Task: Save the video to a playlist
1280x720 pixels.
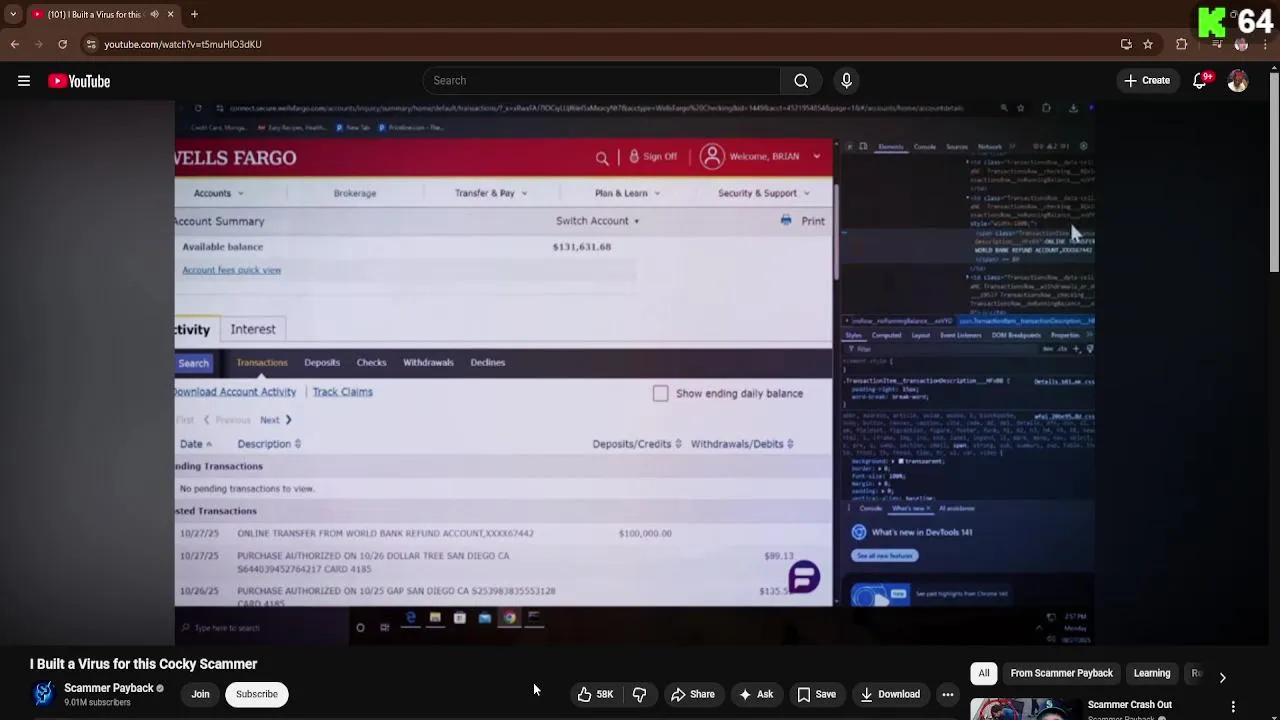Action: (815, 694)
